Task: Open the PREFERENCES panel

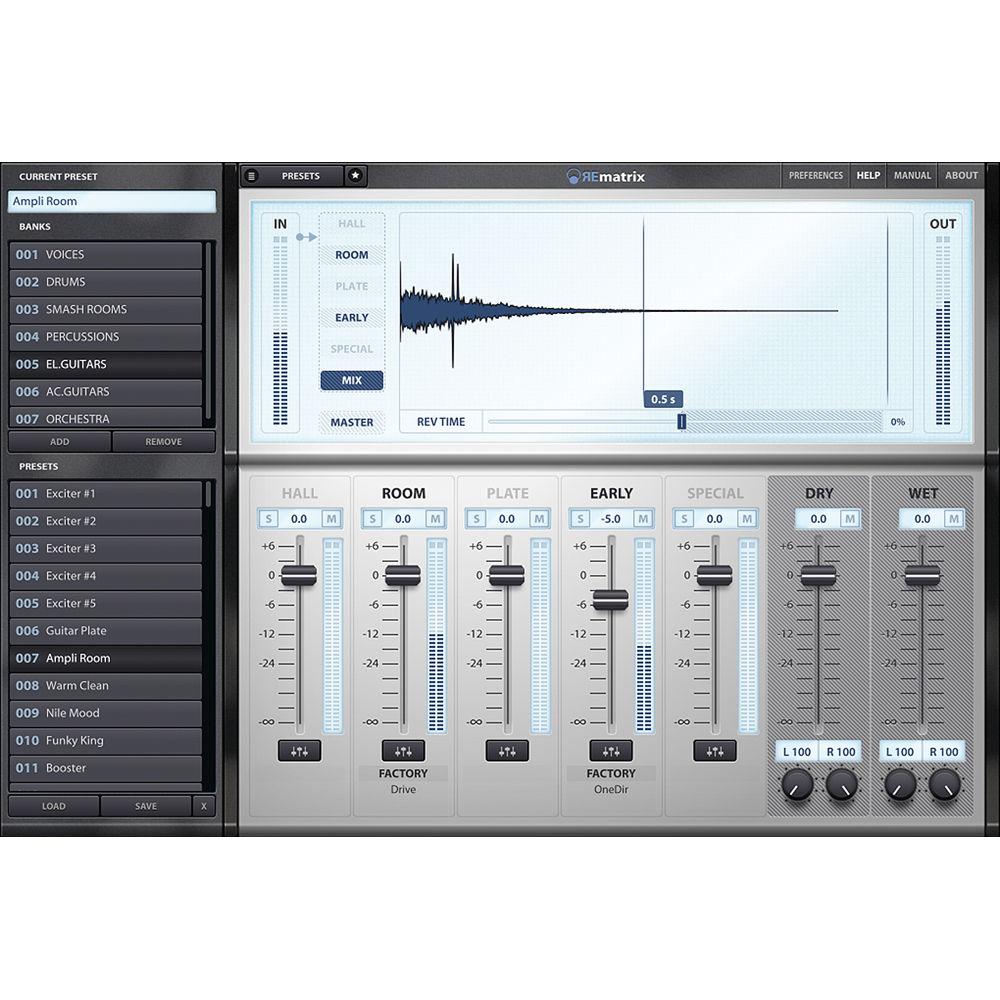Action: pos(815,175)
